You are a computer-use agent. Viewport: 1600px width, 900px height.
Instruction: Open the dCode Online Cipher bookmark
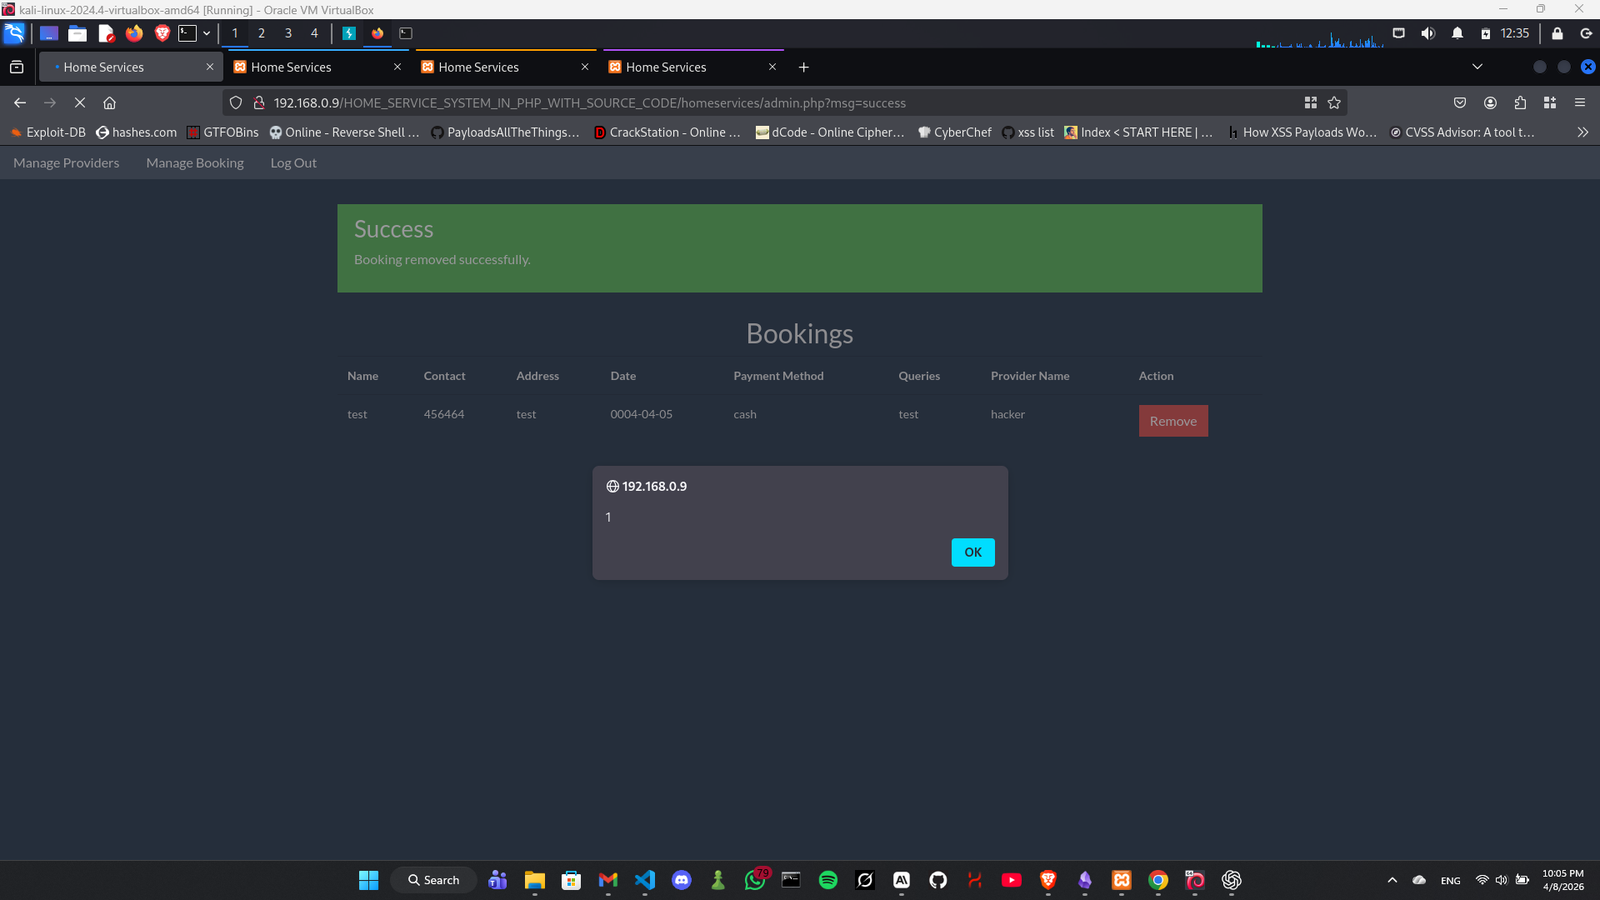(830, 132)
